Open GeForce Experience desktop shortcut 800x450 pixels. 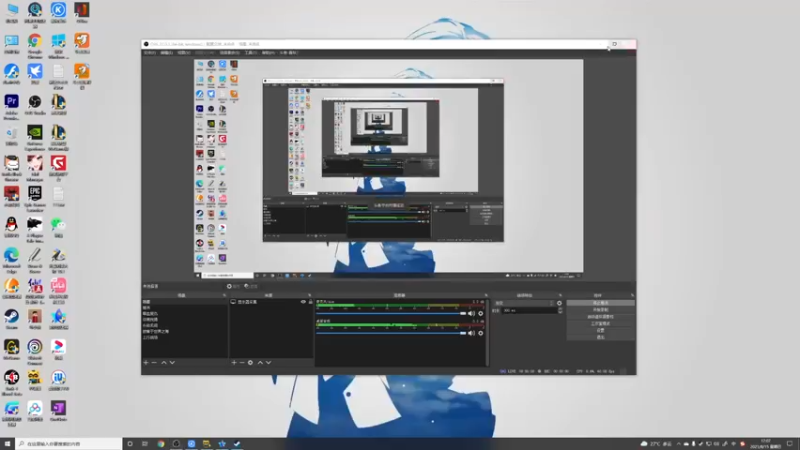[x=35, y=138]
